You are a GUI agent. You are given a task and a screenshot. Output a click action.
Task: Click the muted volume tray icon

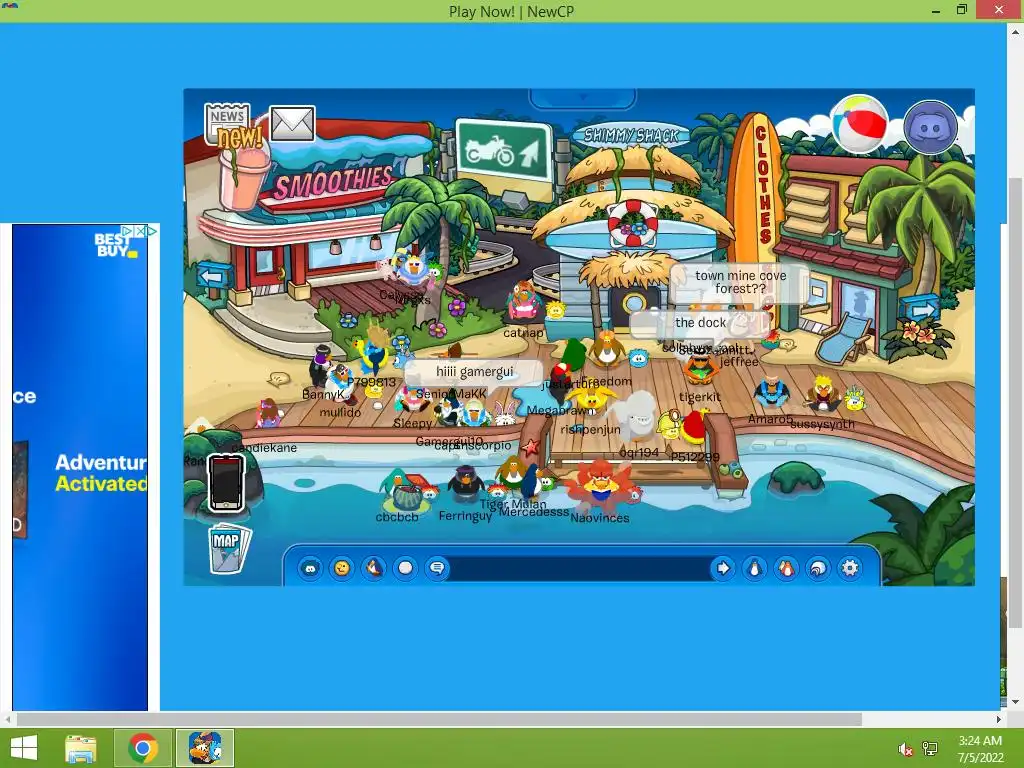click(905, 749)
